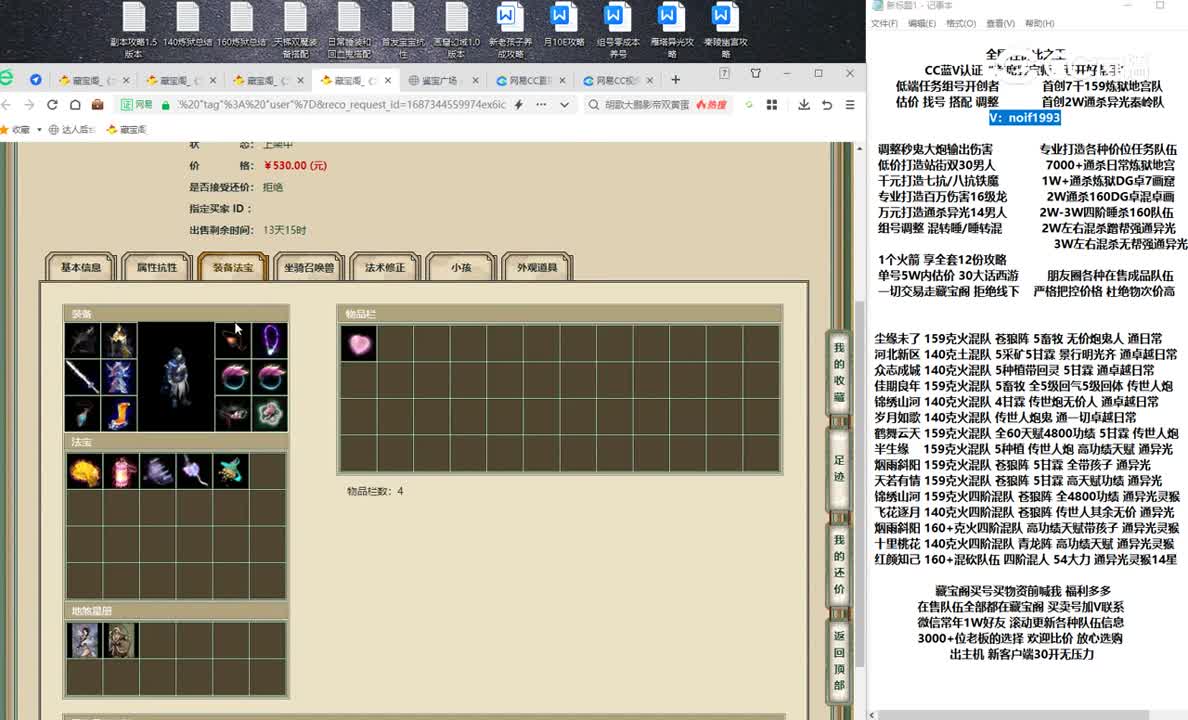Open the address bar three-dots menu
Viewport: 1188px width, 720px height.
[x=541, y=105]
